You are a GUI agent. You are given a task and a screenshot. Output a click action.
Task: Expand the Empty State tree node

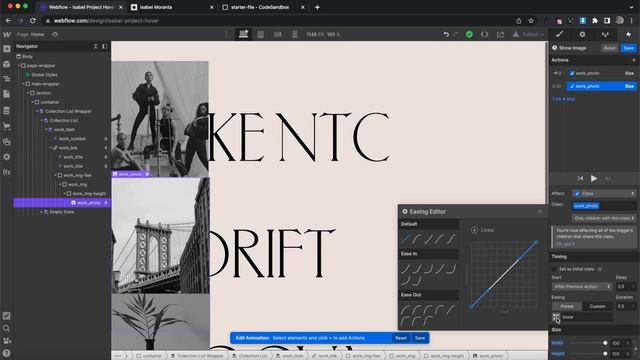click(41, 212)
